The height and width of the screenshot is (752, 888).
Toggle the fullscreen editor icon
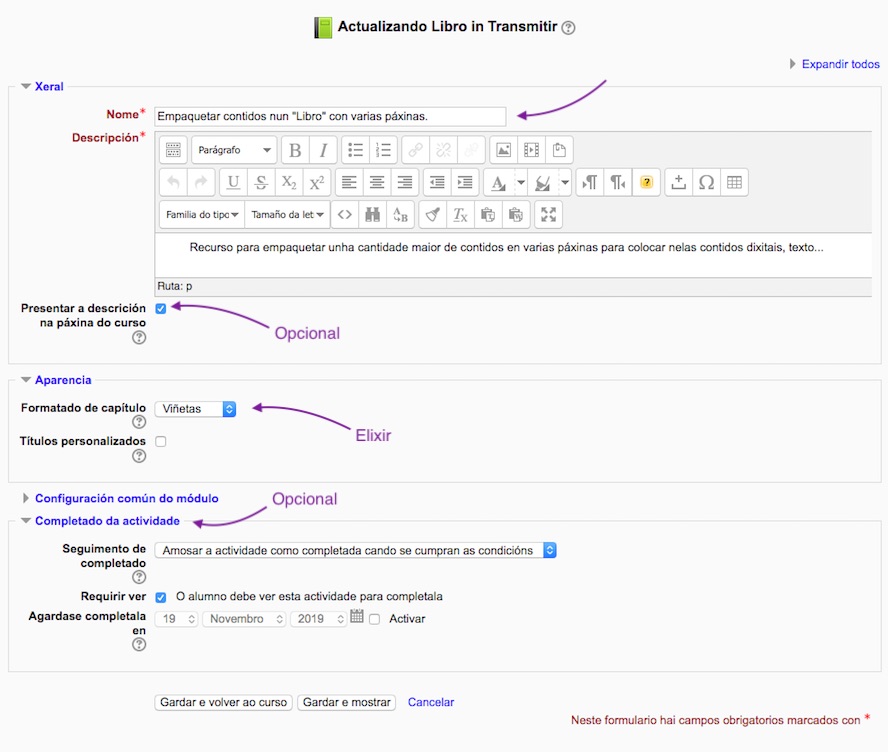548,214
